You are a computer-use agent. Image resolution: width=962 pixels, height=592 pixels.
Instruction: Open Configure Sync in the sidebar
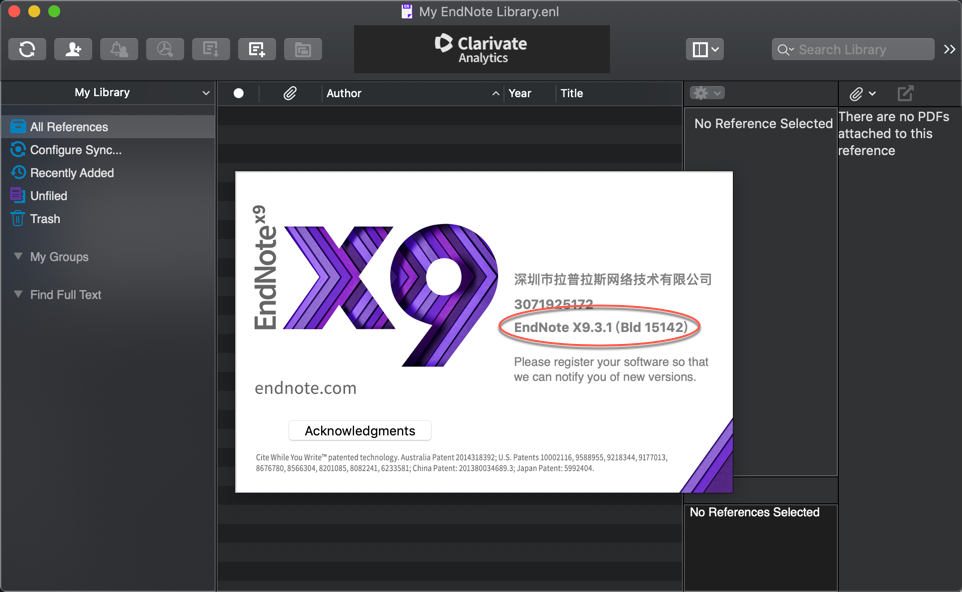[x=75, y=150]
